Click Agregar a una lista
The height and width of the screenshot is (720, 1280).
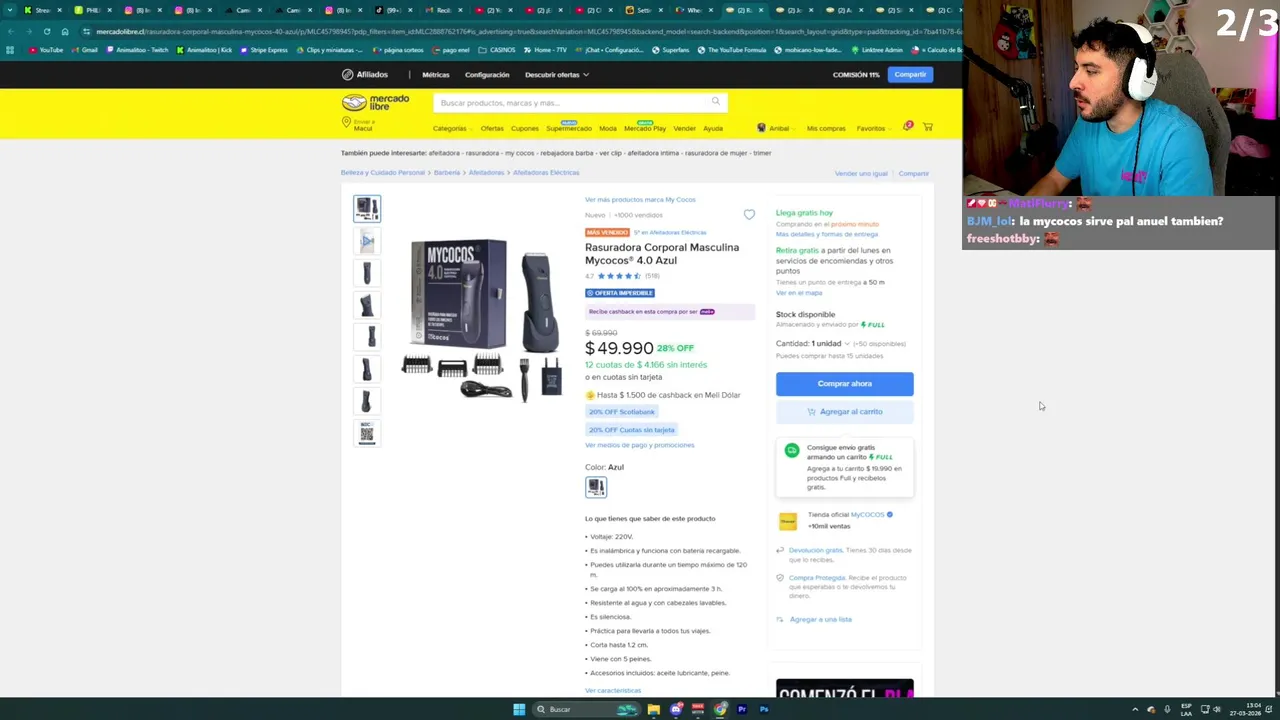820,620
